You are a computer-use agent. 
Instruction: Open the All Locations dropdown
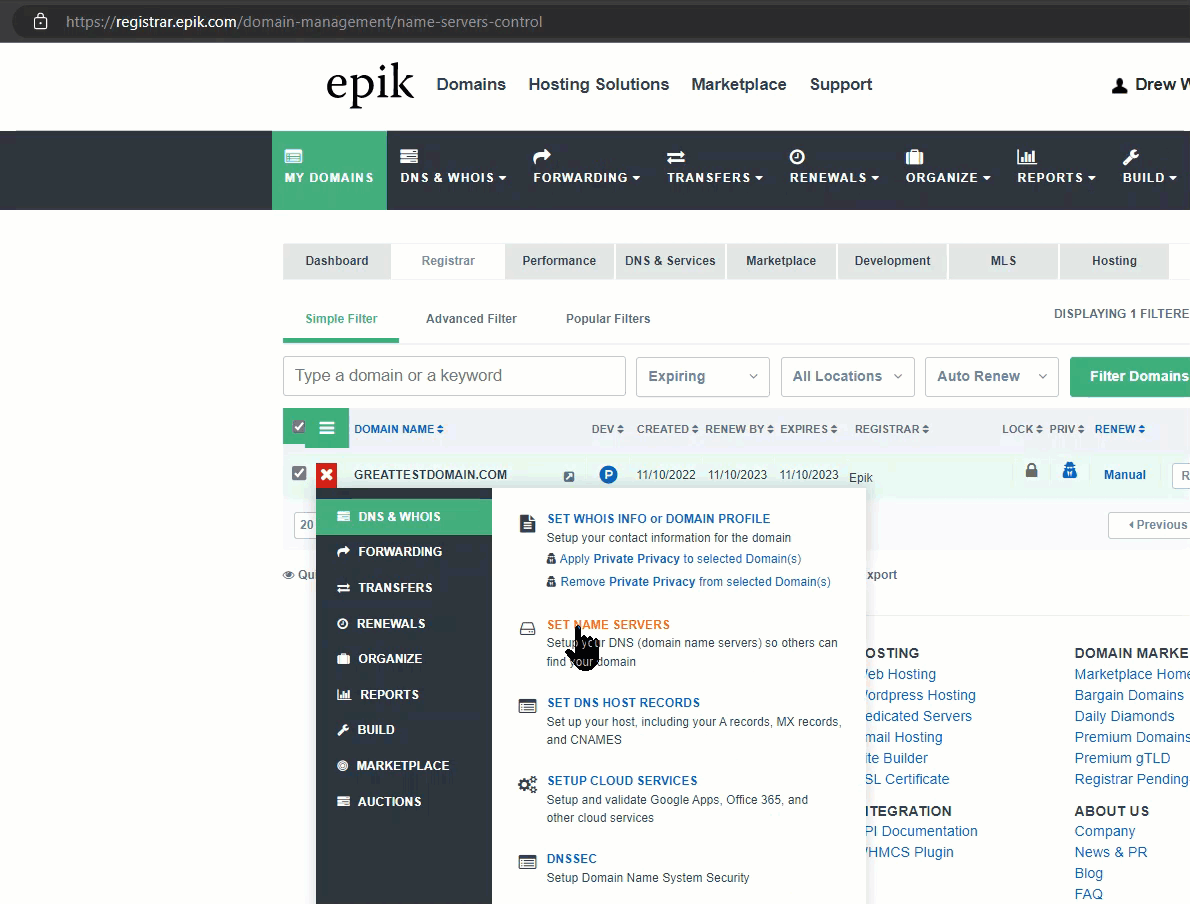847,376
